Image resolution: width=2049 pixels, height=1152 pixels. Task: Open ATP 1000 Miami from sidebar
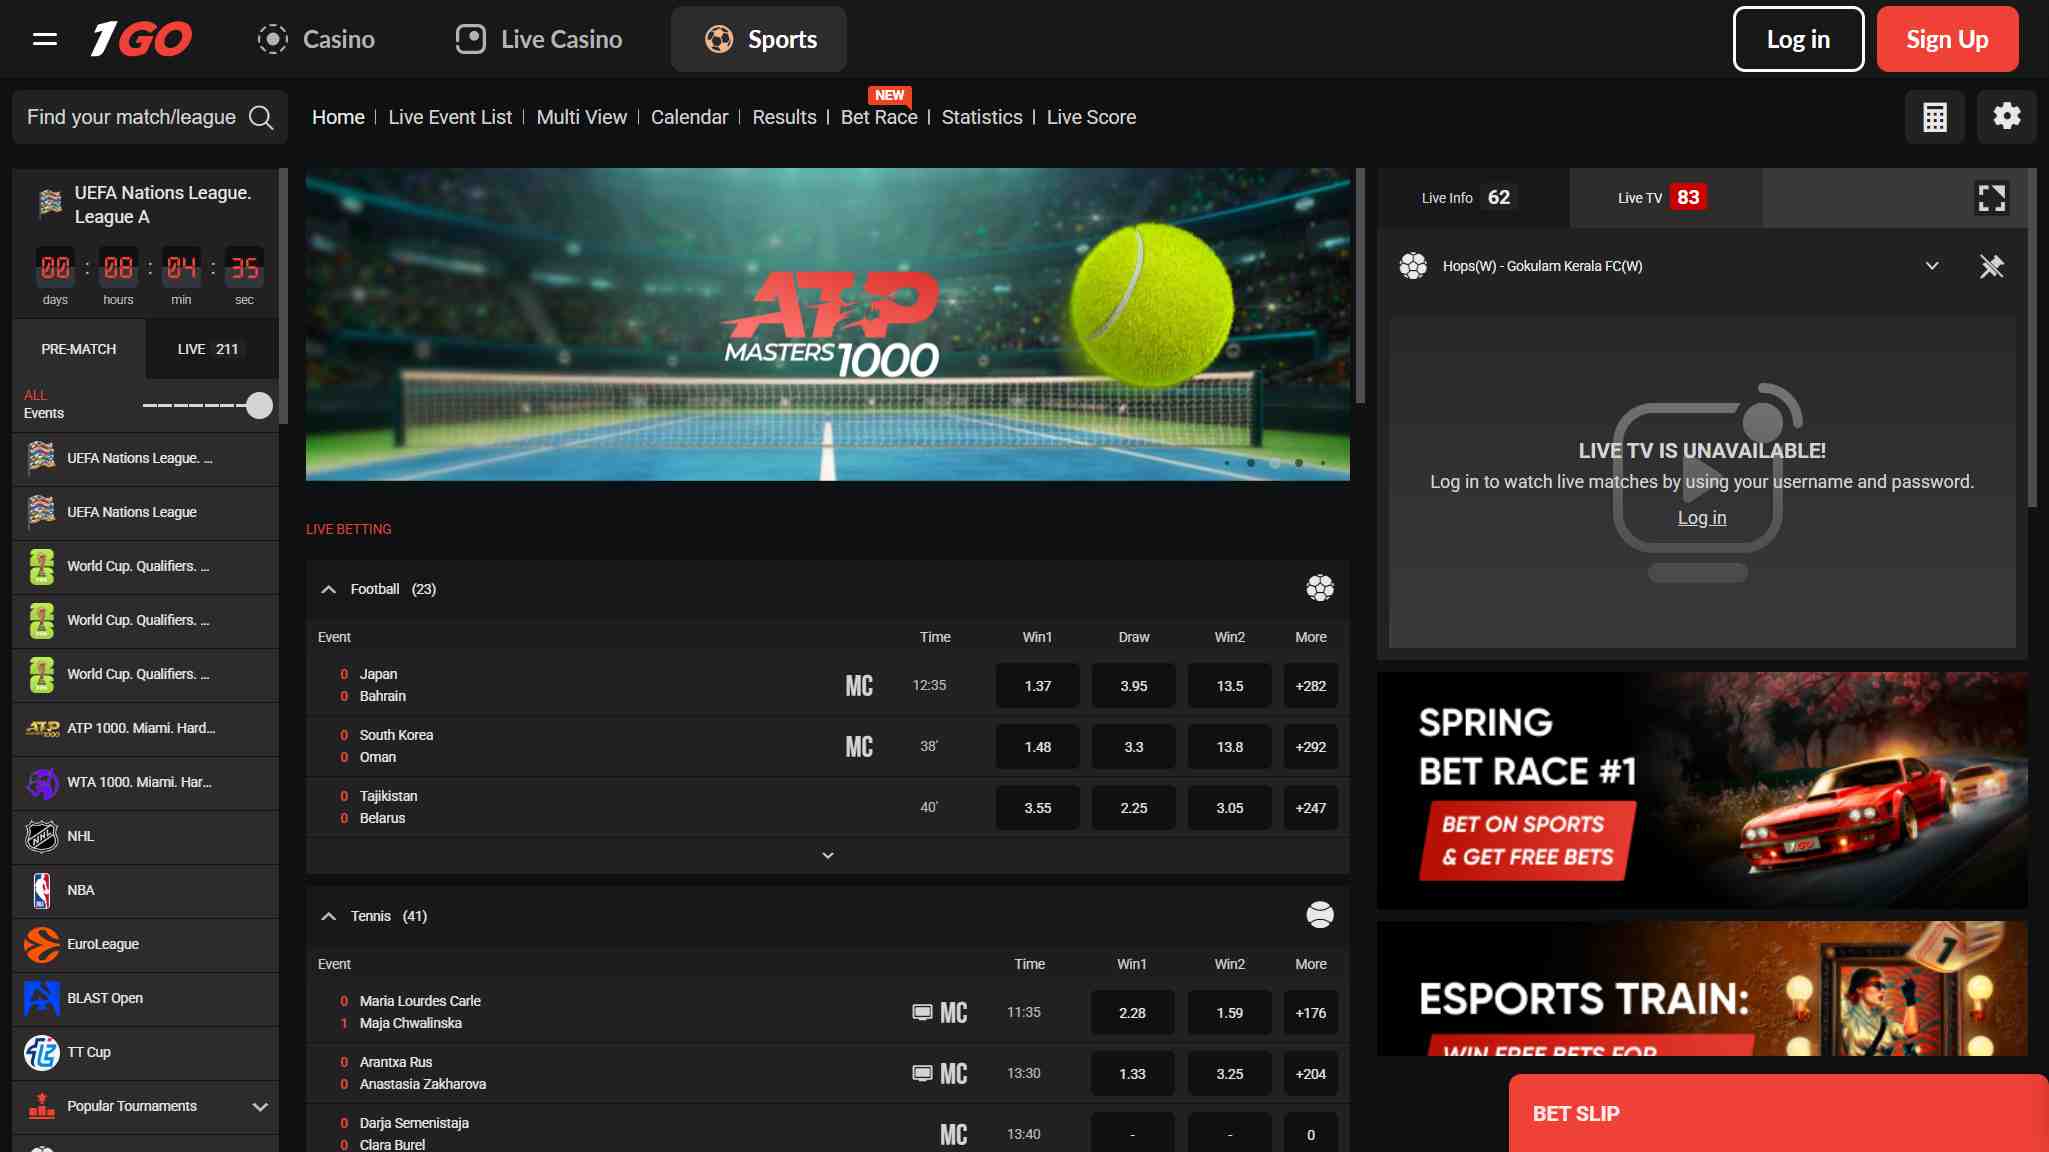pyautogui.click(x=146, y=728)
